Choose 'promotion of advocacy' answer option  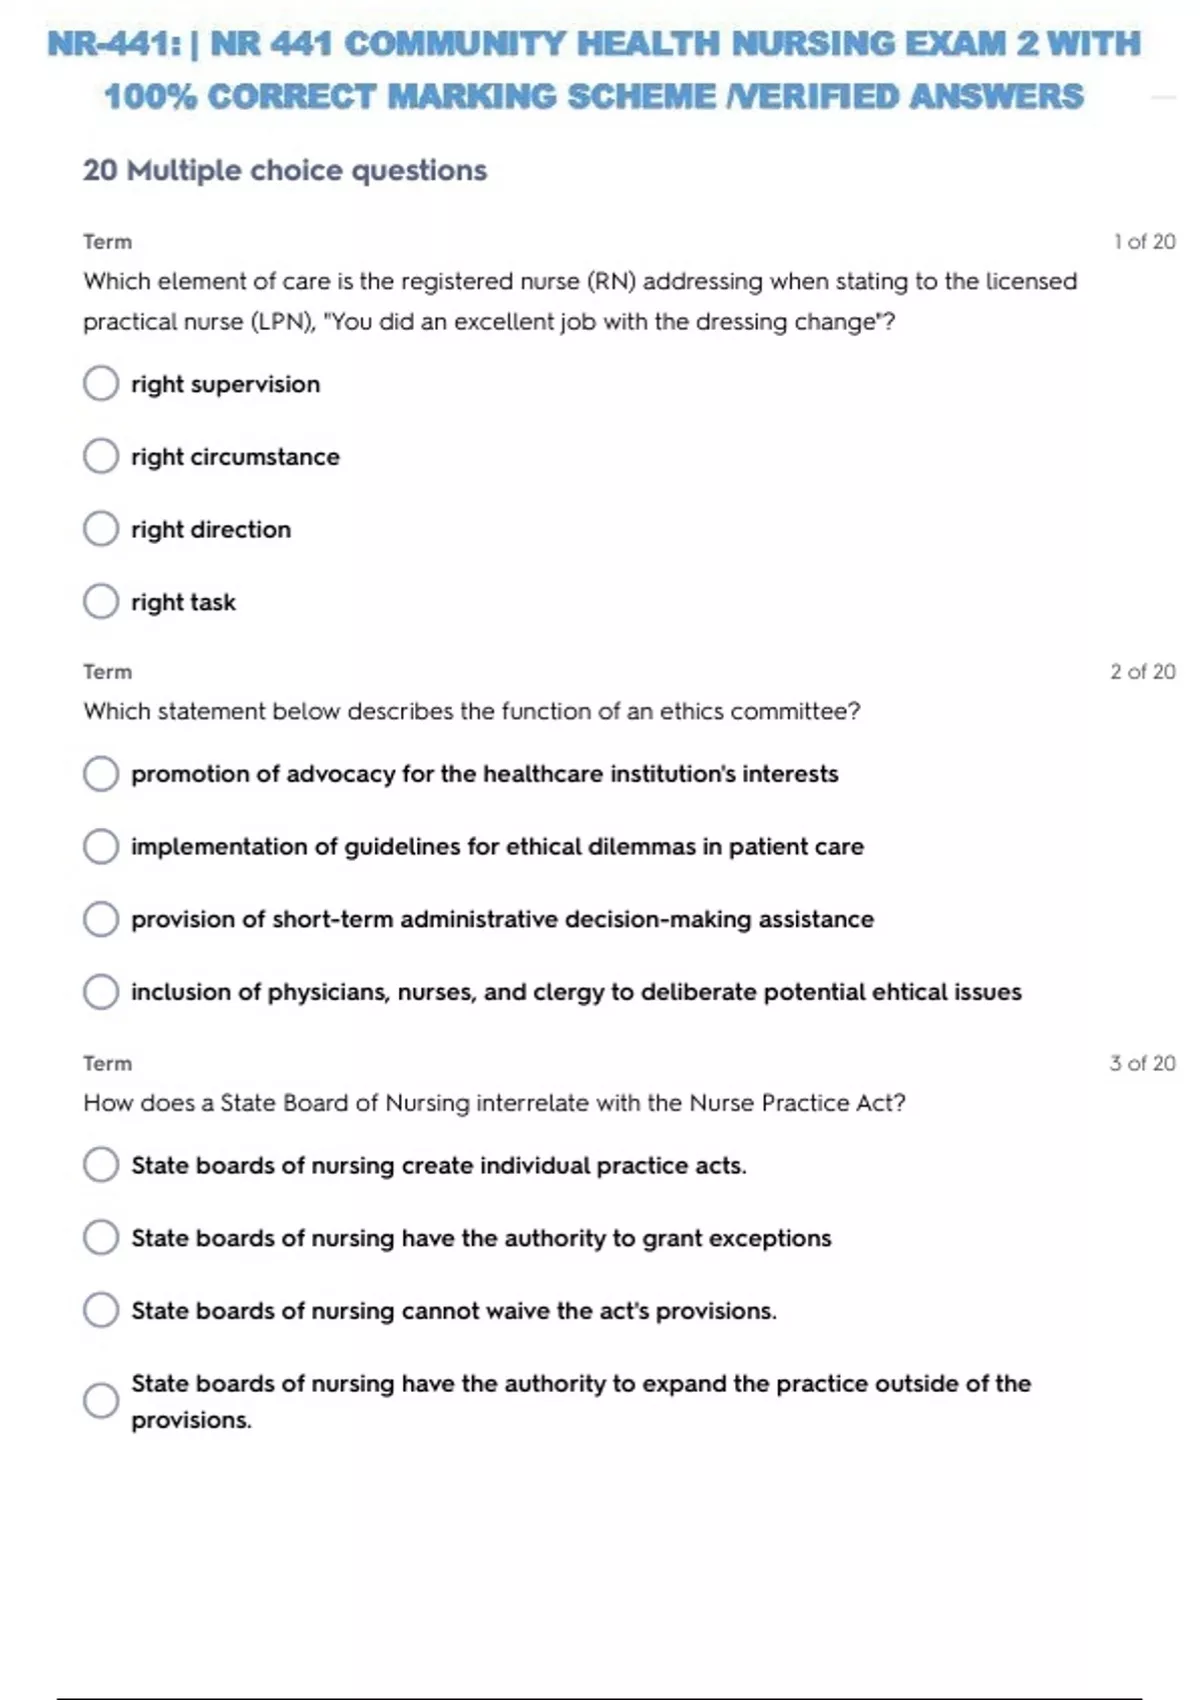101,773
